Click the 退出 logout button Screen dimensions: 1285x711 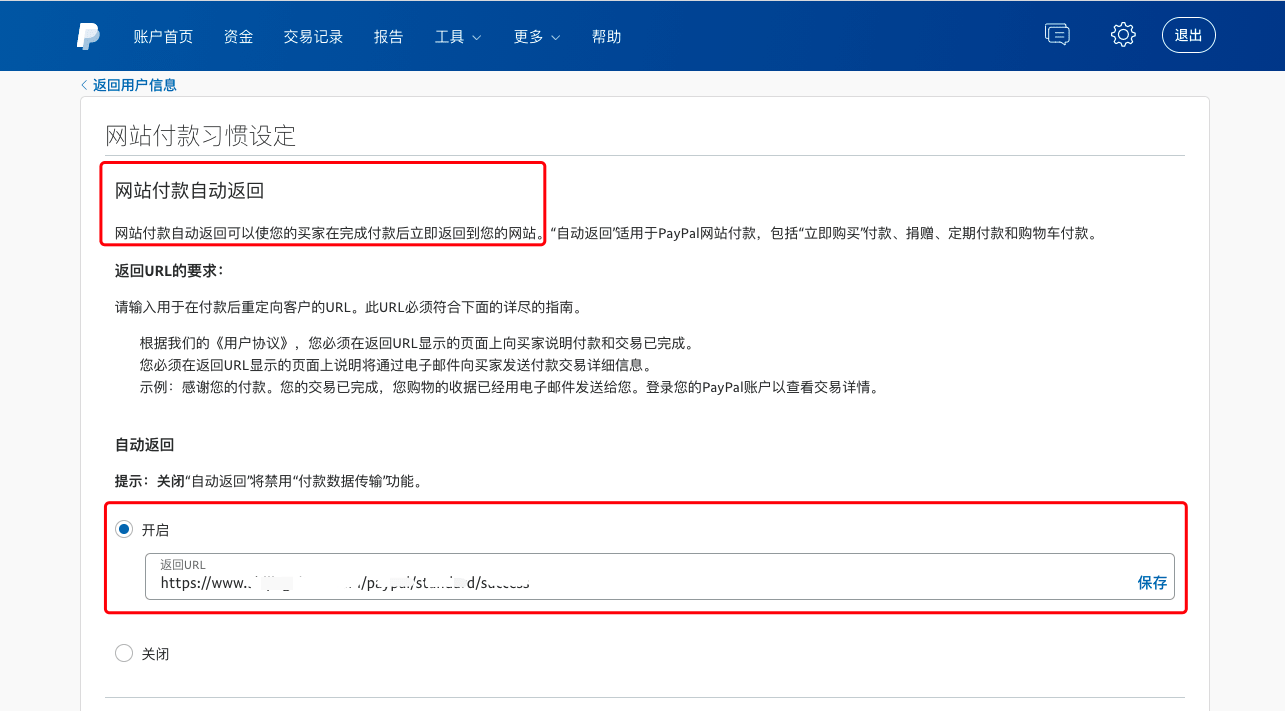click(1189, 35)
